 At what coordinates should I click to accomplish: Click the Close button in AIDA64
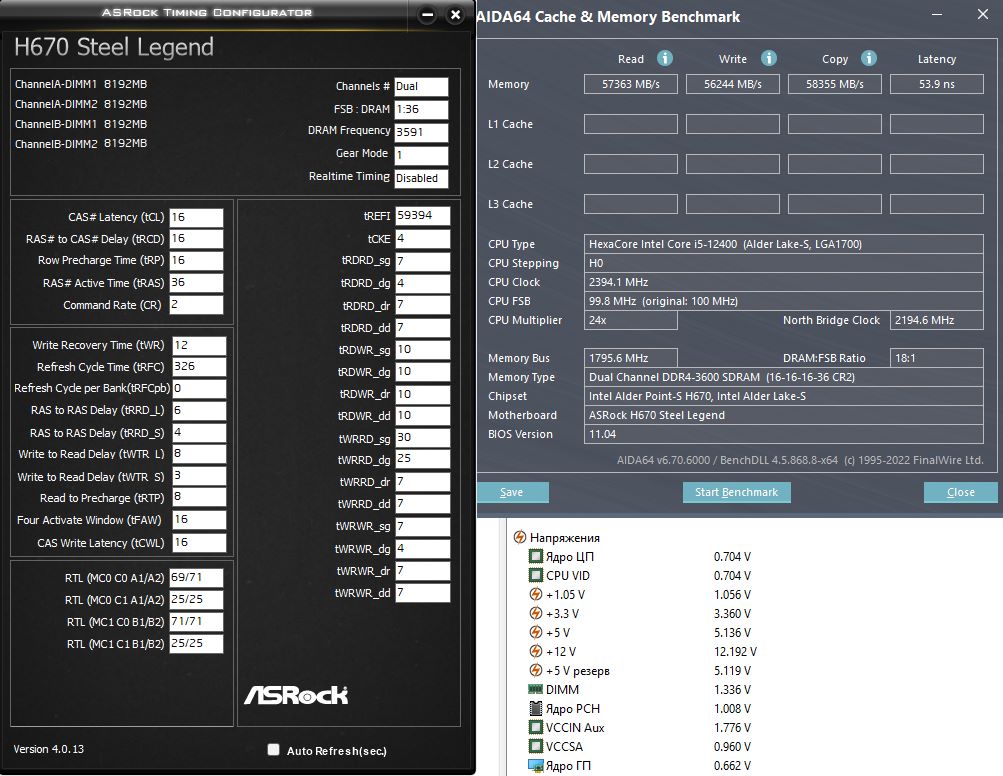click(x=960, y=492)
